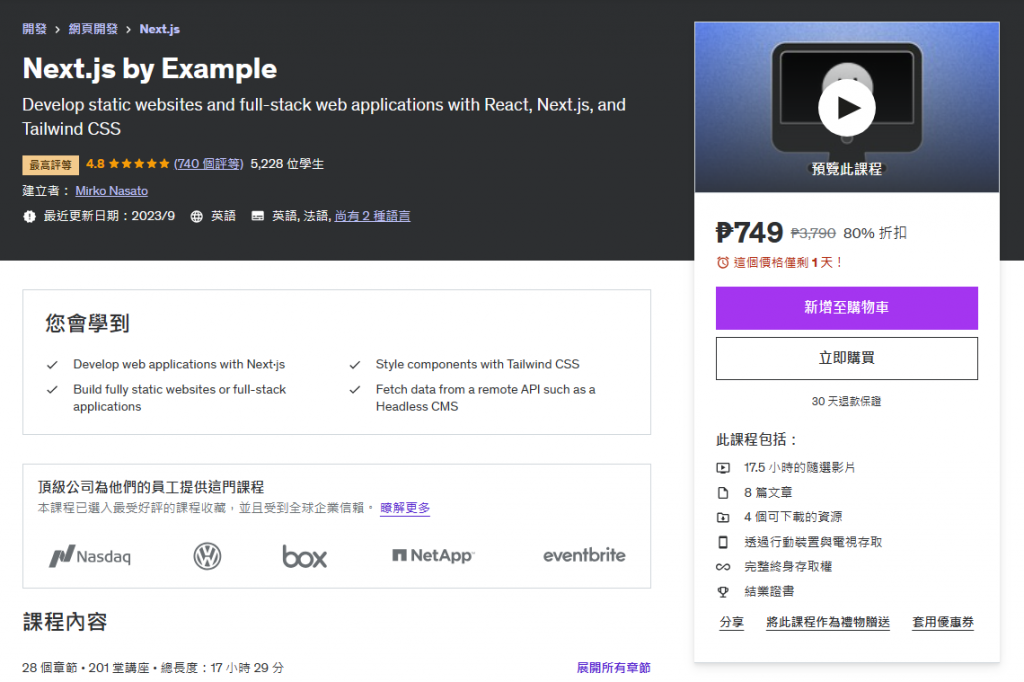This screenshot has height=682, width=1024.
Task: Click the mobile device access icon
Action: [x=723, y=542]
